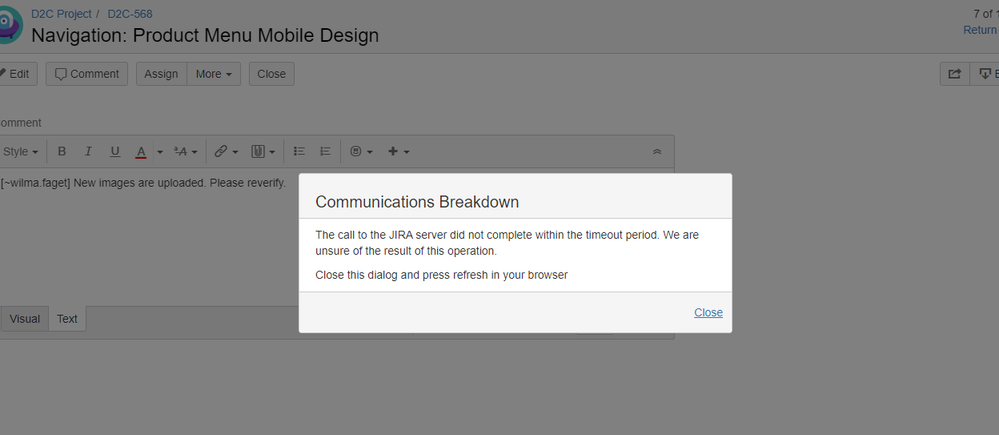Open the D2C-568 issue link
Image resolution: width=999 pixels, height=435 pixels.
130,13
